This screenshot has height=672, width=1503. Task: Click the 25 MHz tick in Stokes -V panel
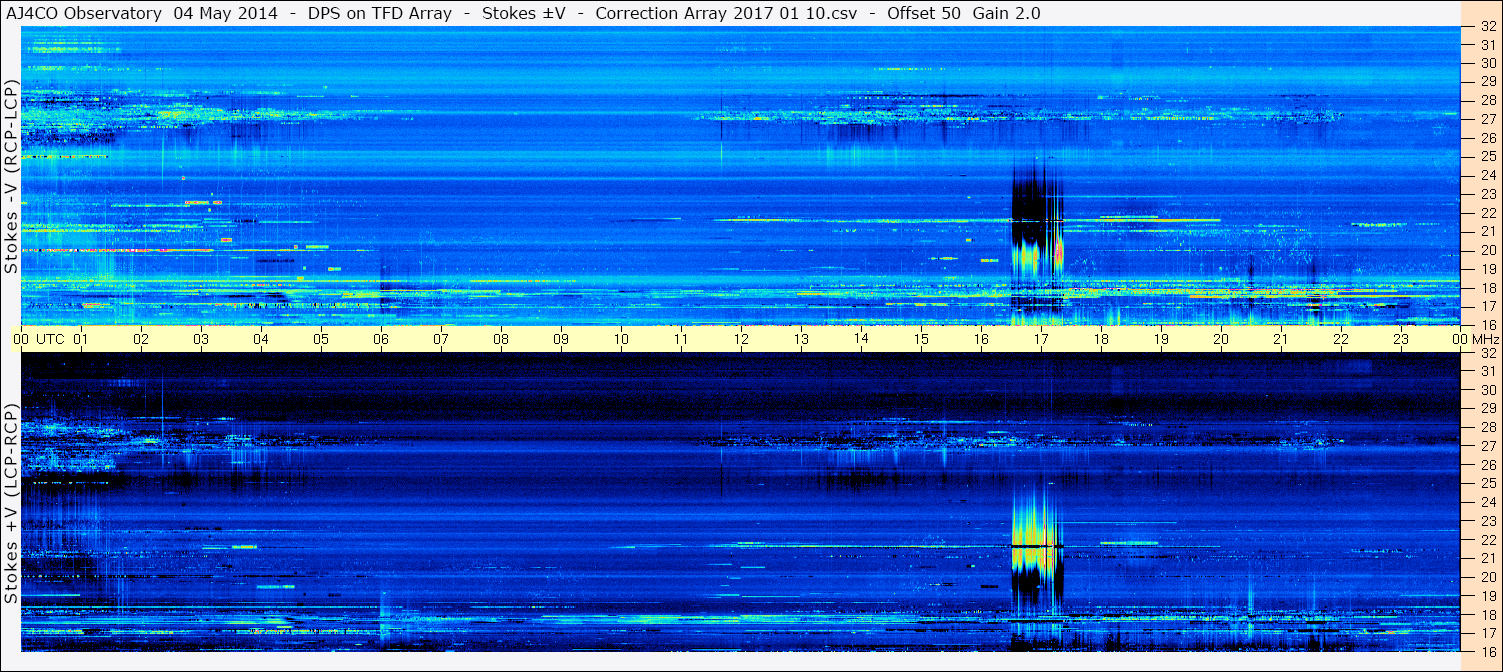1487,156
